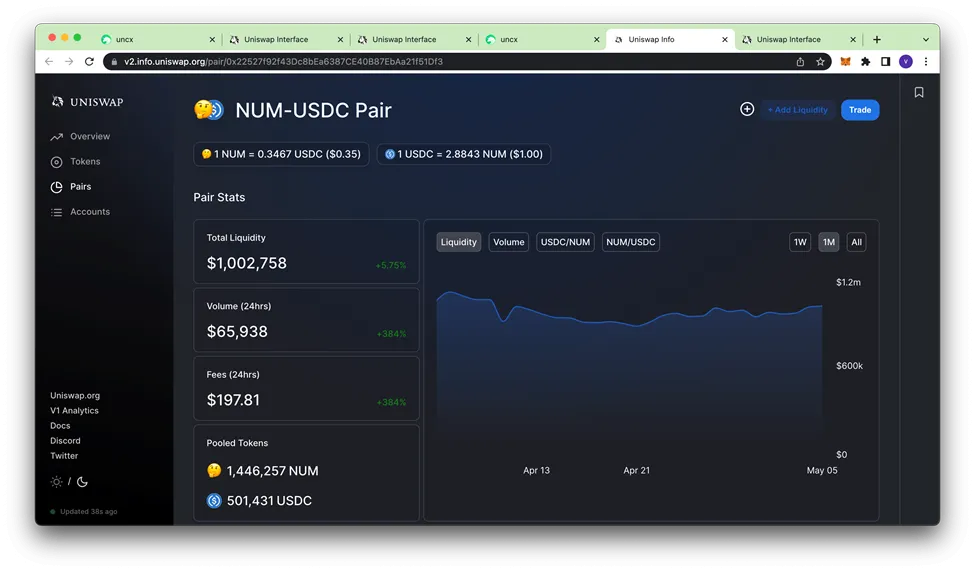Image resolution: width=975 pixels, height=572 pixels.
Task: Open the MetaMask fox extension
Action: tap(846, 62)
